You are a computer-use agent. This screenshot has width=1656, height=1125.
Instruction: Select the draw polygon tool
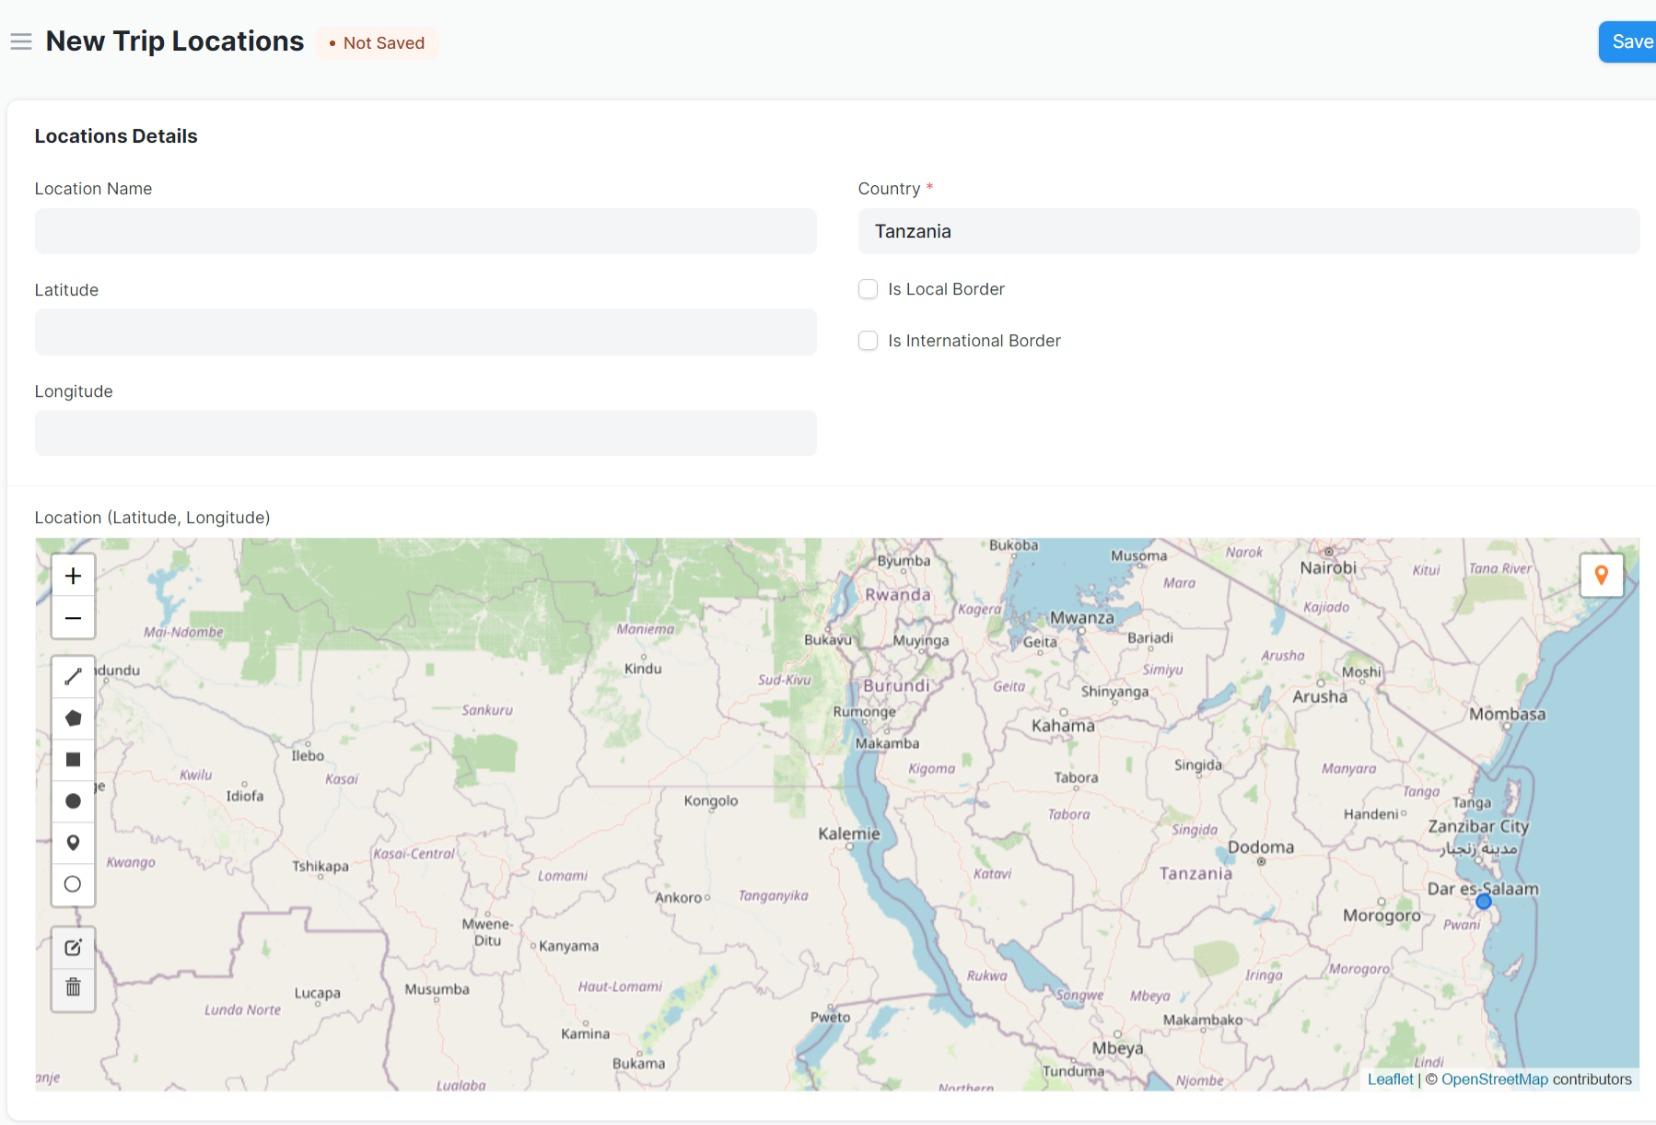click(73, 718)
